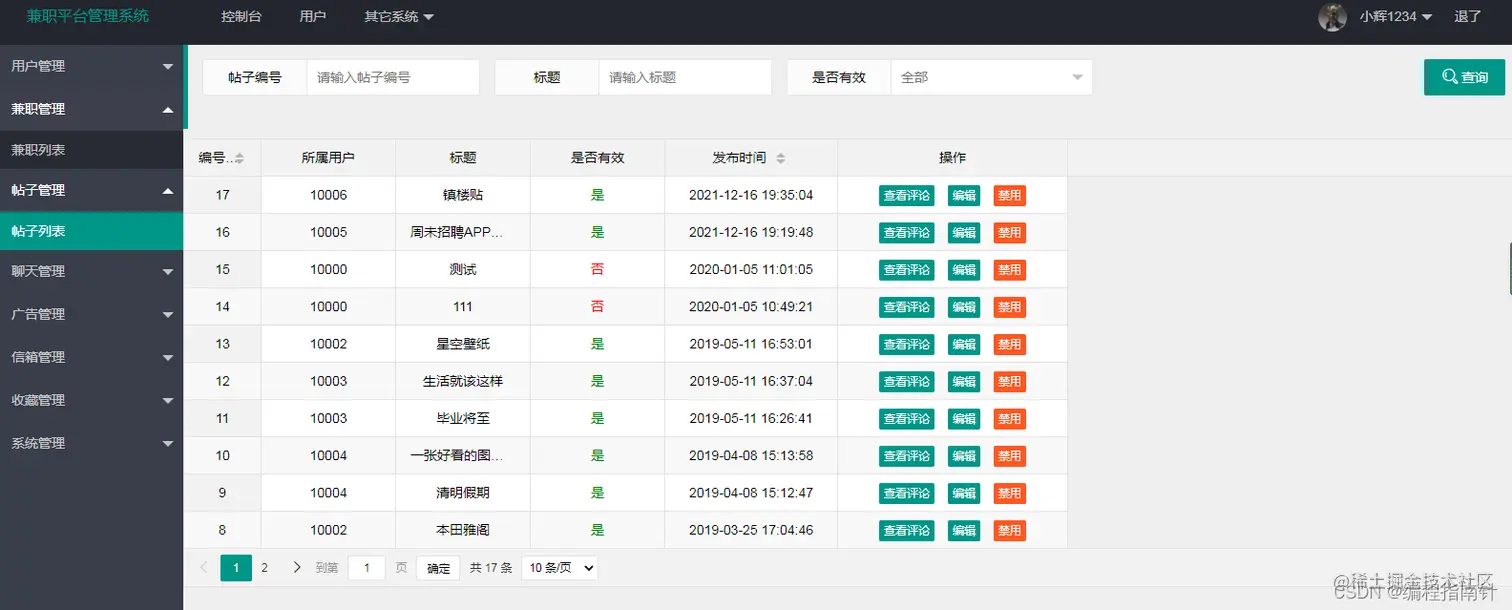Click date cell 2021-12-16 19:35:04
Image resolution: width=1512 pixels, height=610 pixels.
point(751,195)
